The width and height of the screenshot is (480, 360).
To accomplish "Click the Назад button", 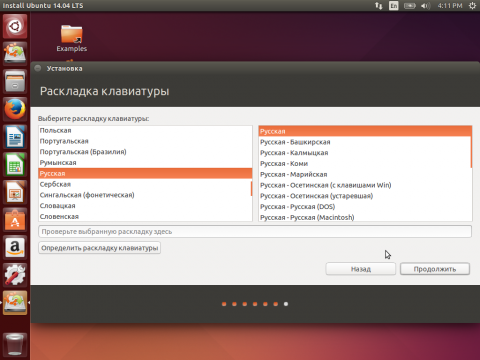I will point(361,269).
